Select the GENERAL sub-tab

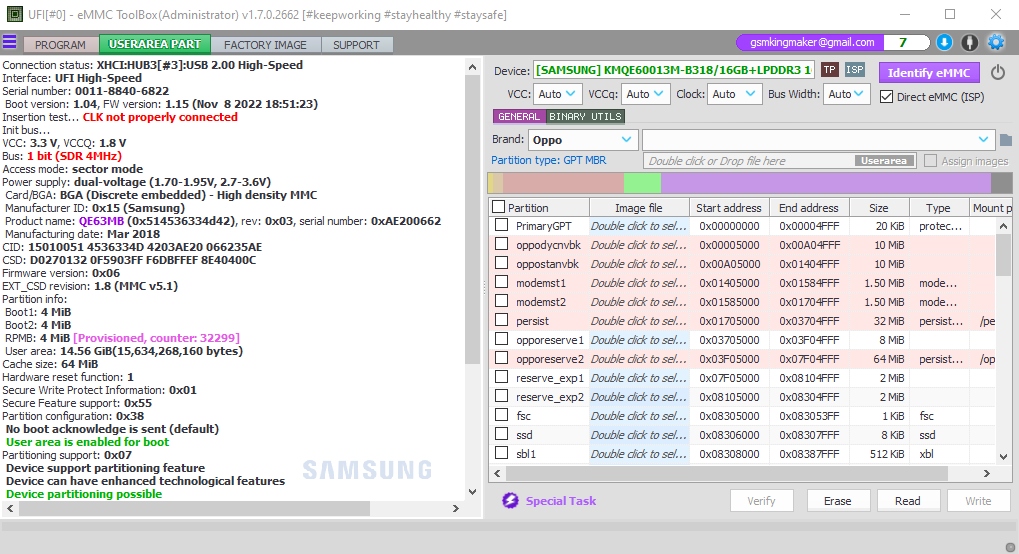(x=519, y=116)
